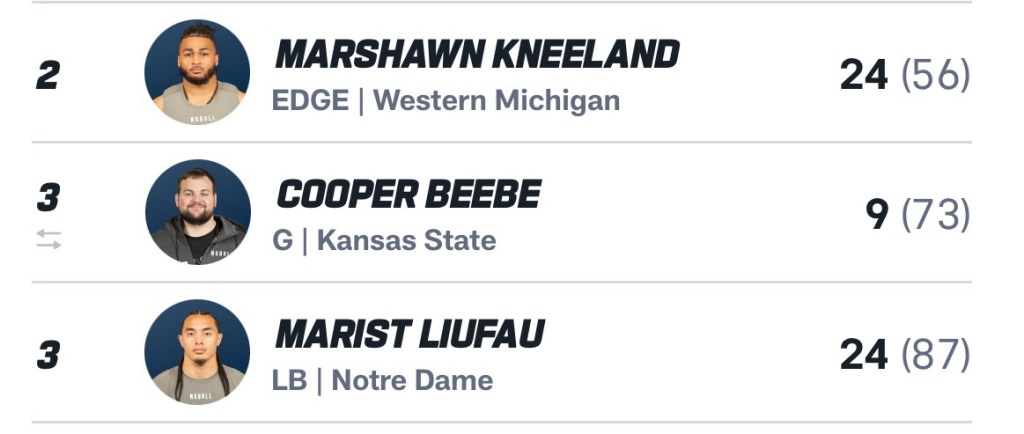Click Western Michigan school label
The width and height of the screenshot is (1024, 434).
tap(496, 101)
